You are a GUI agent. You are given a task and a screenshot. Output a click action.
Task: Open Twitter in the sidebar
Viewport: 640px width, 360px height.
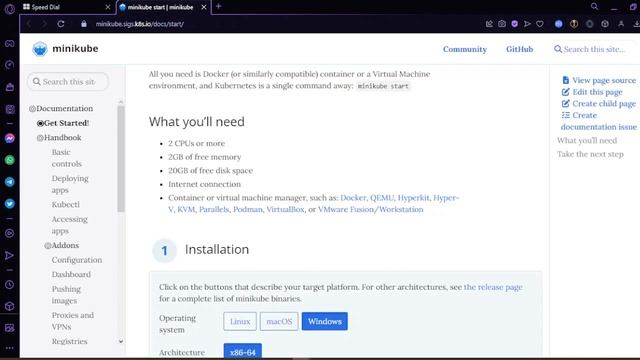(9, 203)
